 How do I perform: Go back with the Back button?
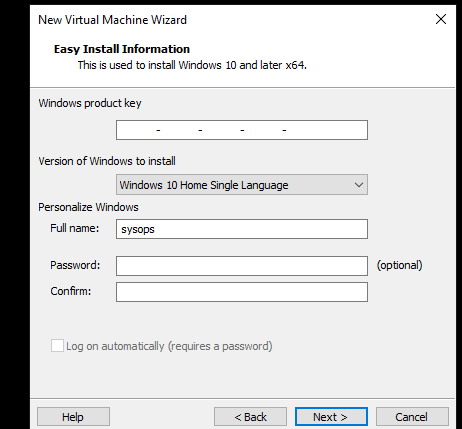tap(250, 417)
